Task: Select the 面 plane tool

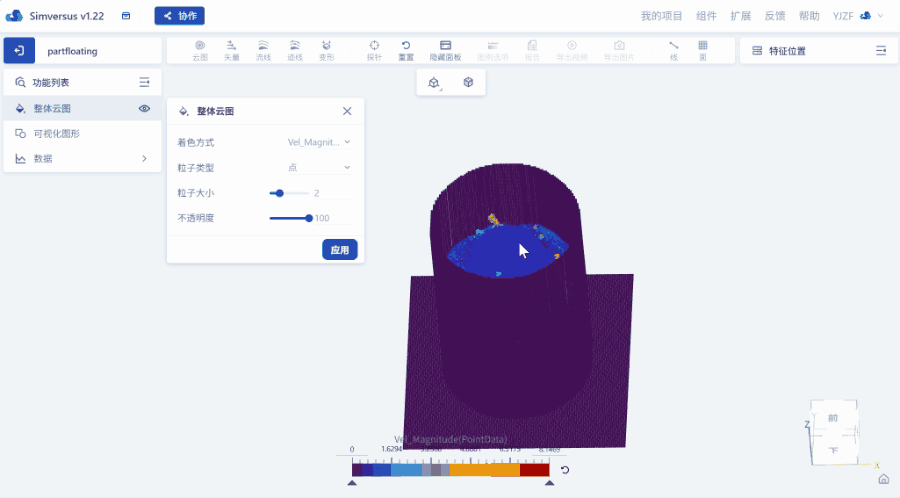Action: (703, 50)
